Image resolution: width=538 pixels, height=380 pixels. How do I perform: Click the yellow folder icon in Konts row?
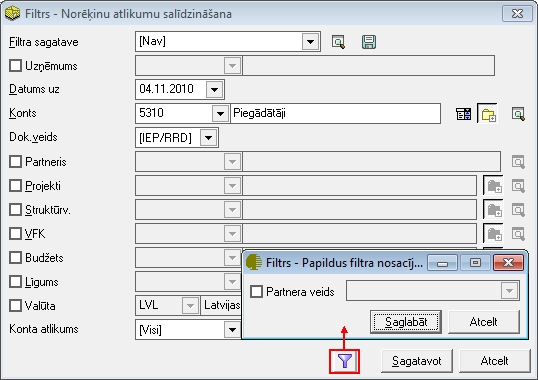pyautogui.click(x=488, y=114)
